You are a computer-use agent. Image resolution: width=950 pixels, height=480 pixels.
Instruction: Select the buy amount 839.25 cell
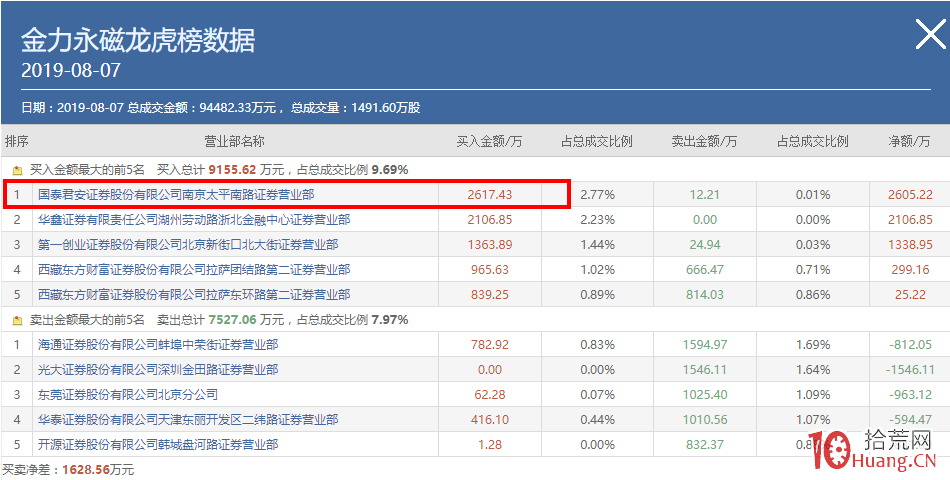point(490,295)
